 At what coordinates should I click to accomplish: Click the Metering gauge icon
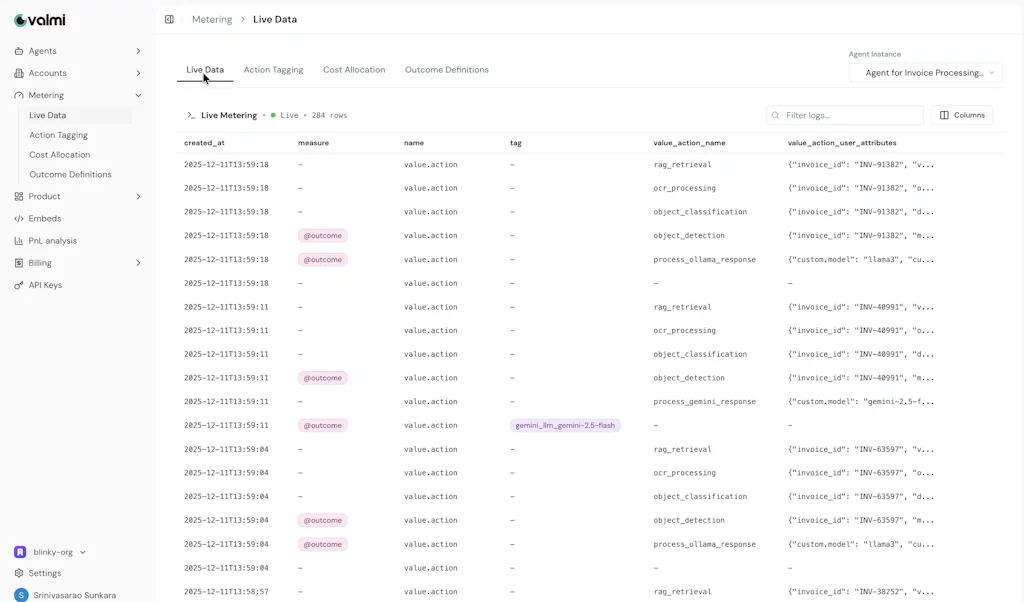click(x=19, y=94)
